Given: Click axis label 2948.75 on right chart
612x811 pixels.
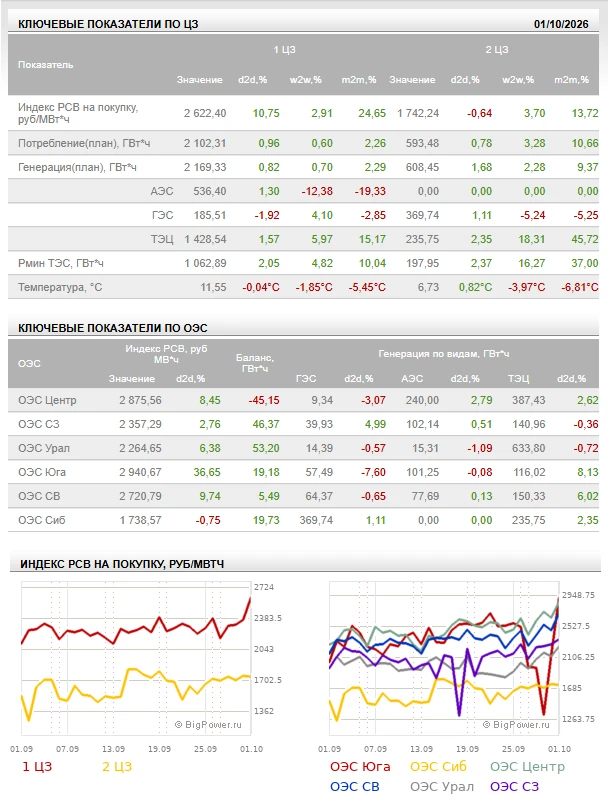Looking at the screenshot, I should tap(578, 595).
